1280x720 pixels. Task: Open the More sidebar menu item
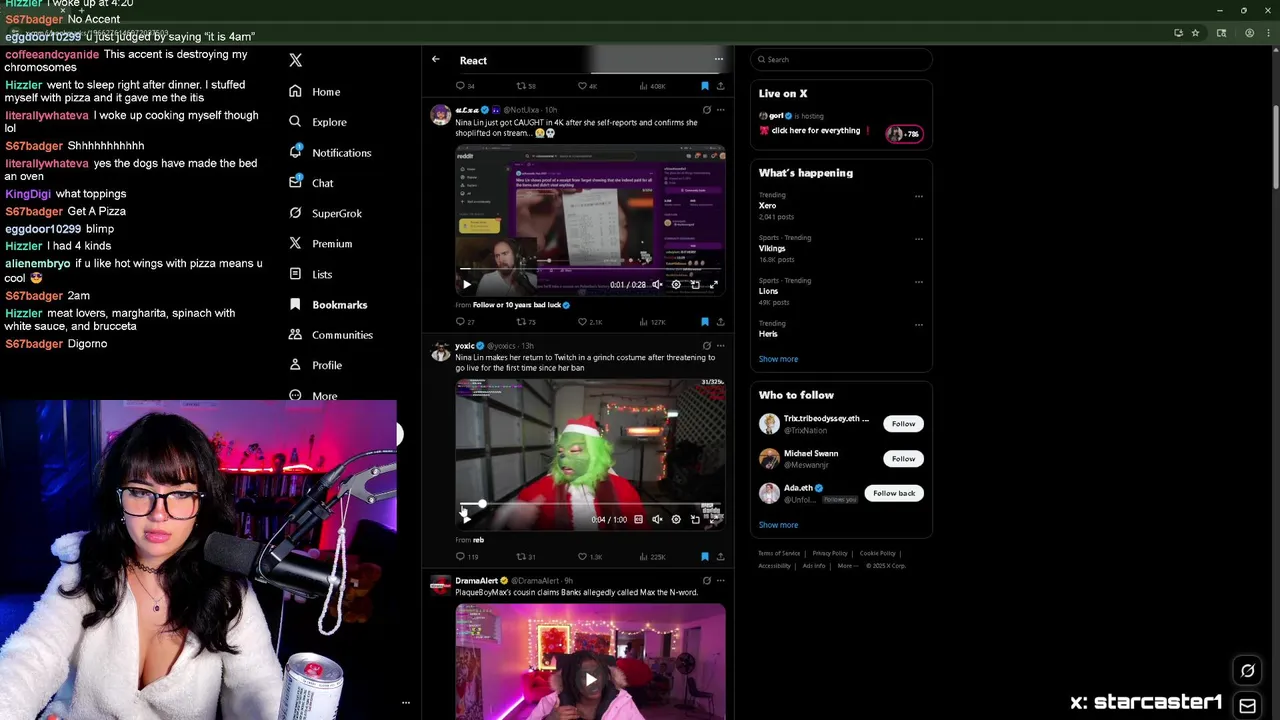pyautogui.click(x=313, y=396)
